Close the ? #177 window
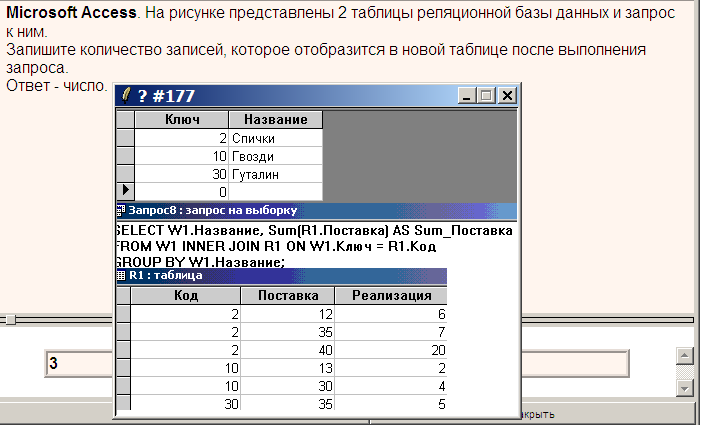Screen dimensions: 706x425 507,95
